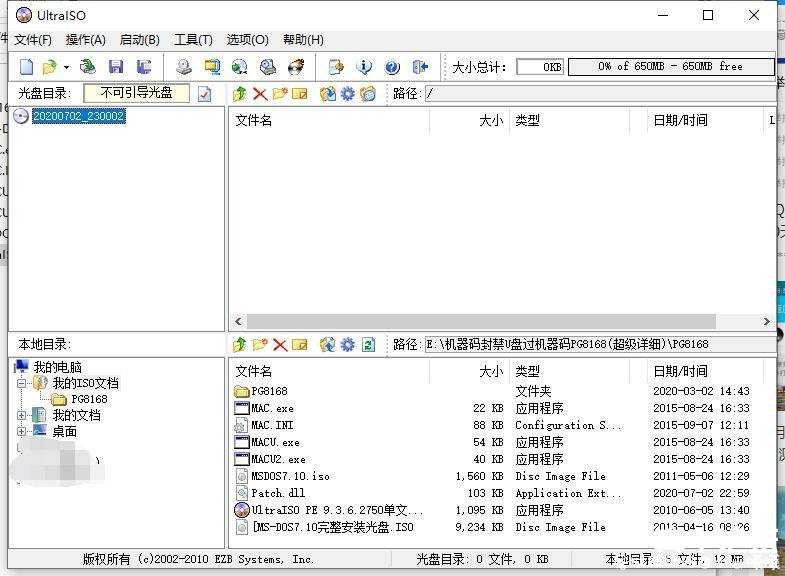Click the Open CD/DVD green-arrow drive icon
The height and width of the screenshot is (576, 785).
tap(88, 66)
